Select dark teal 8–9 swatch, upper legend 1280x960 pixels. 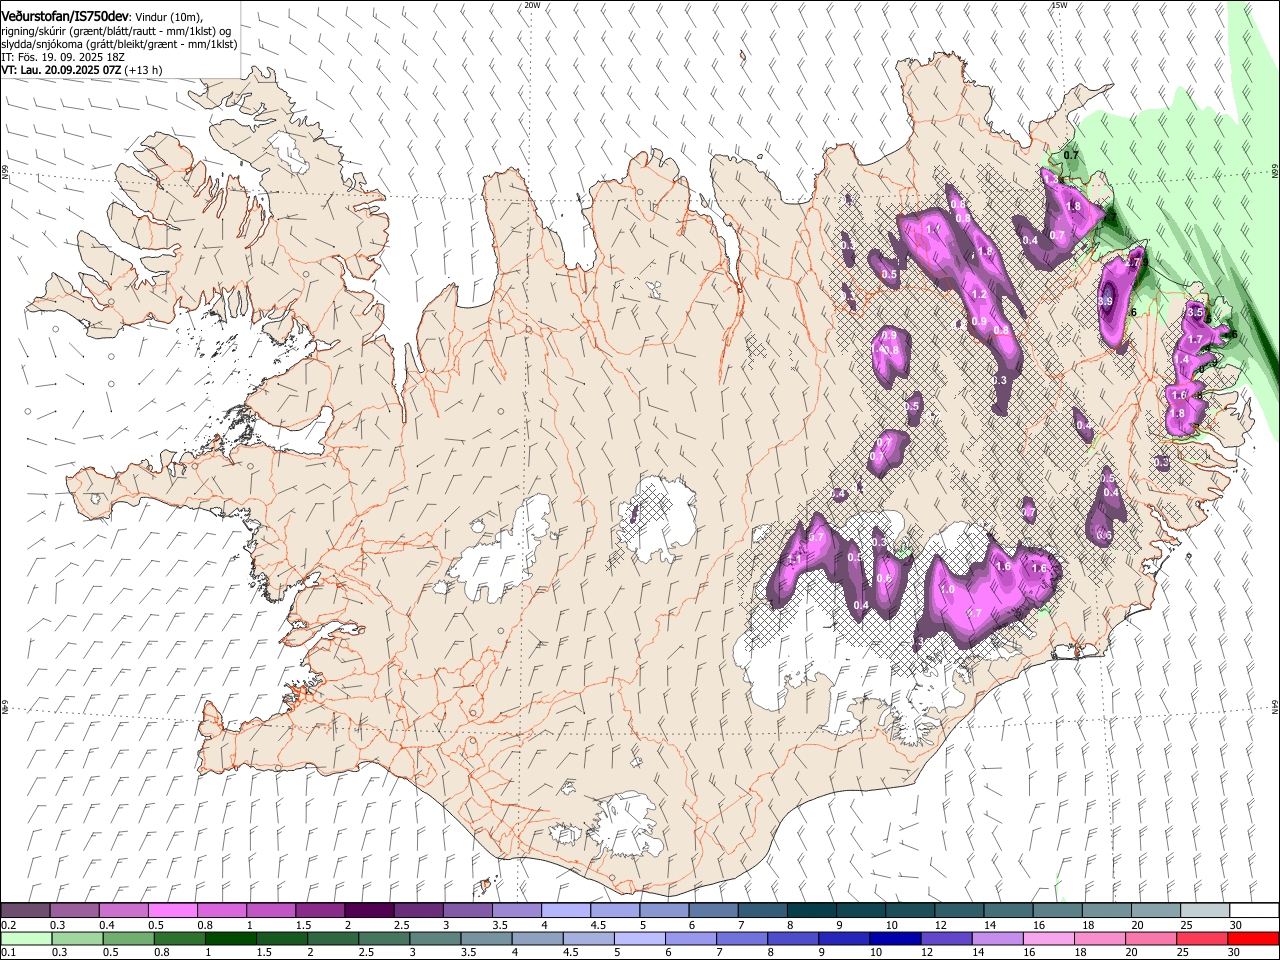coord(811,911)
